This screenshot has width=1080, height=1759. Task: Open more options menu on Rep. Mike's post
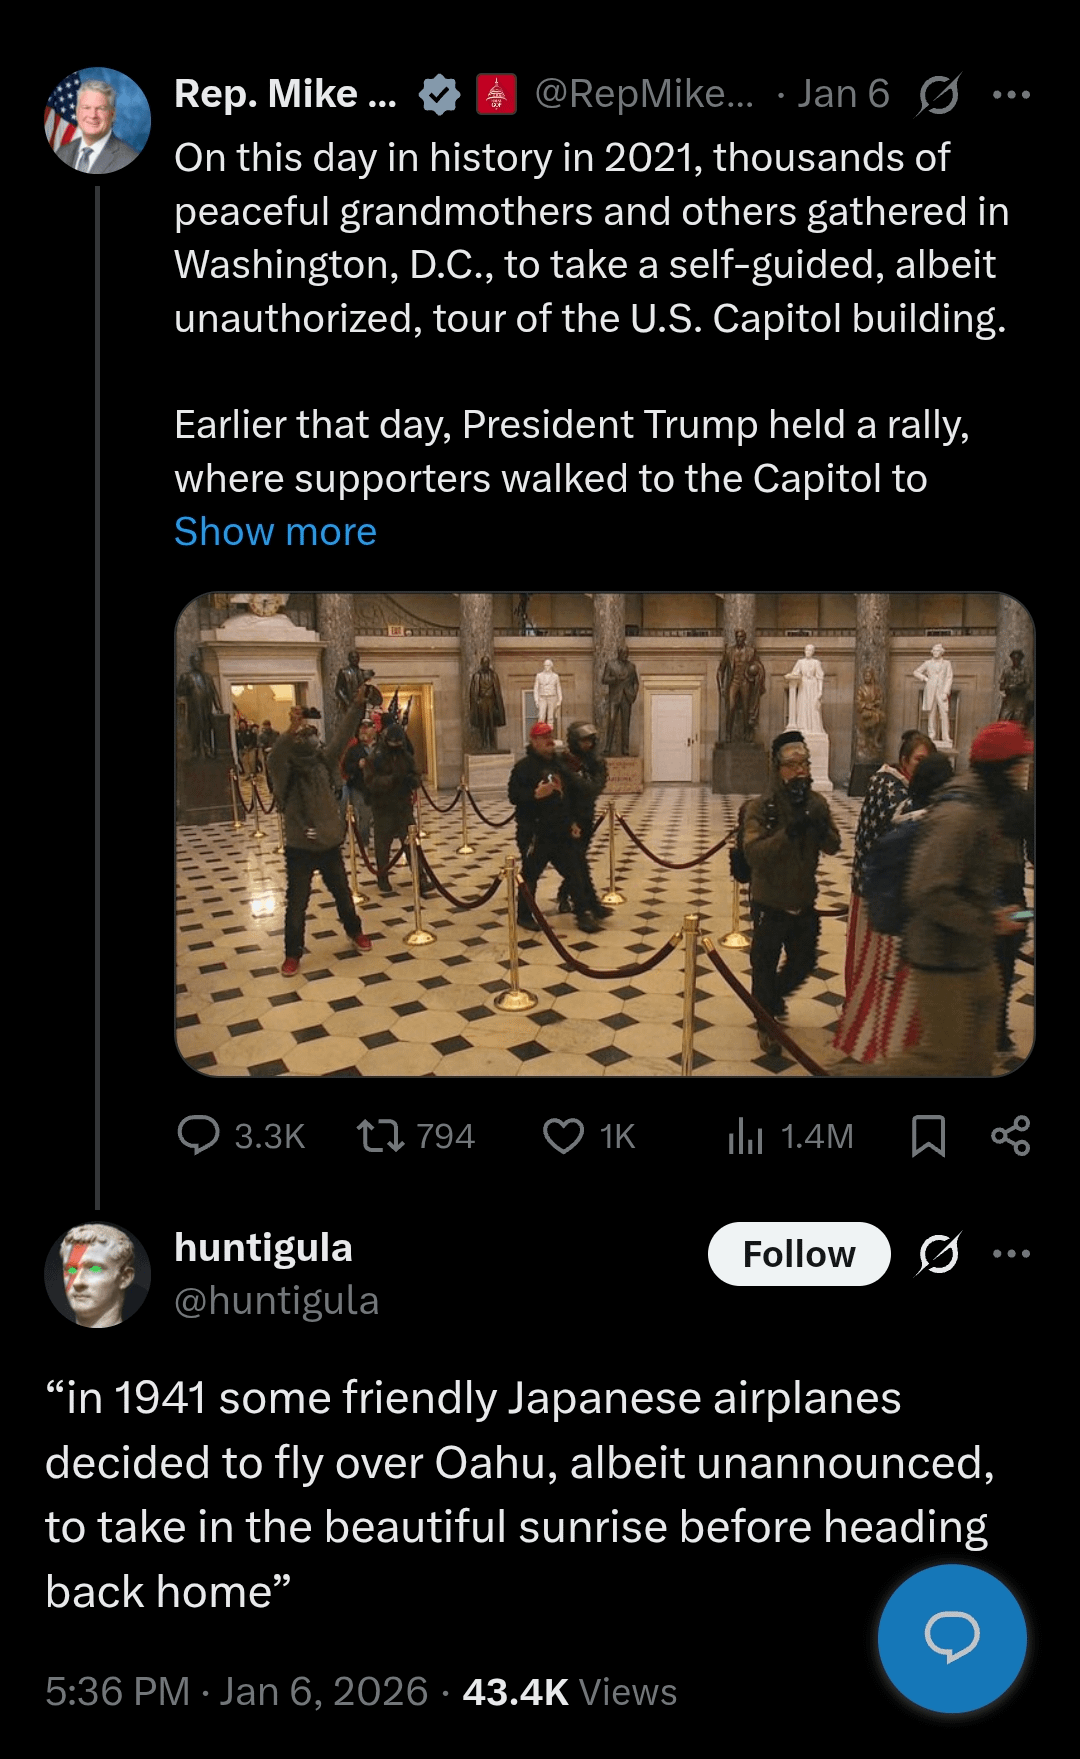1011,95
